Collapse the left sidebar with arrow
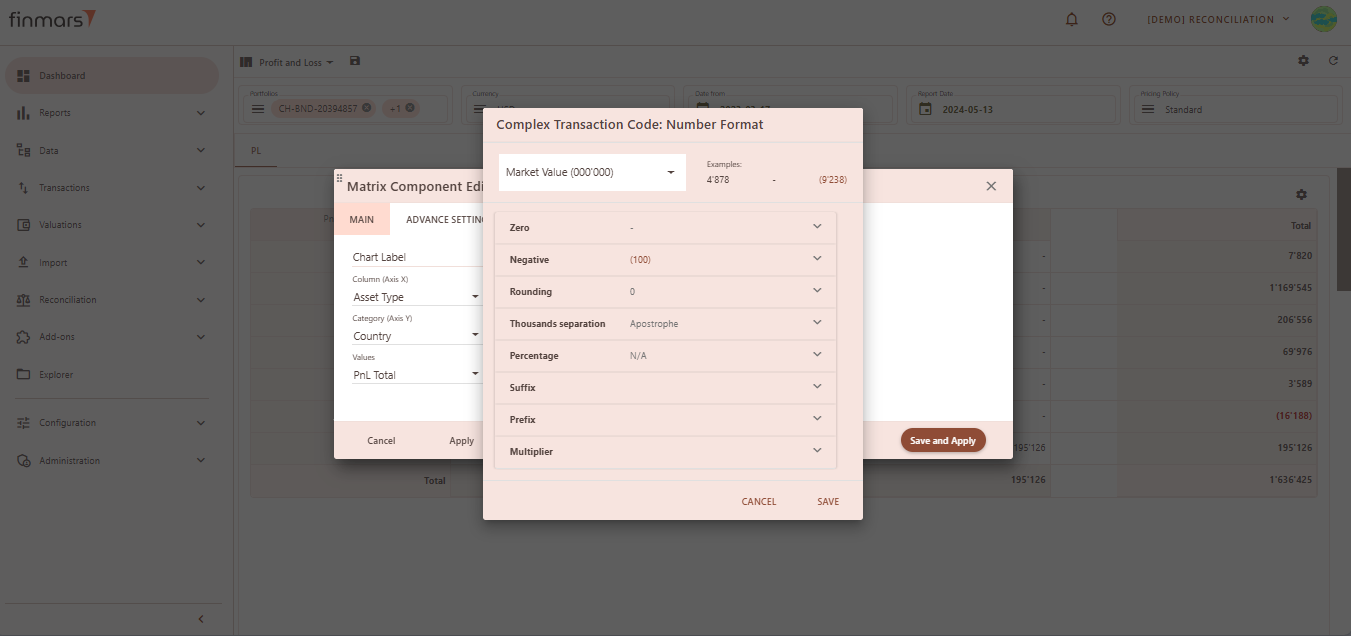This screenshot has width=1351, height=636. point(200,619)
